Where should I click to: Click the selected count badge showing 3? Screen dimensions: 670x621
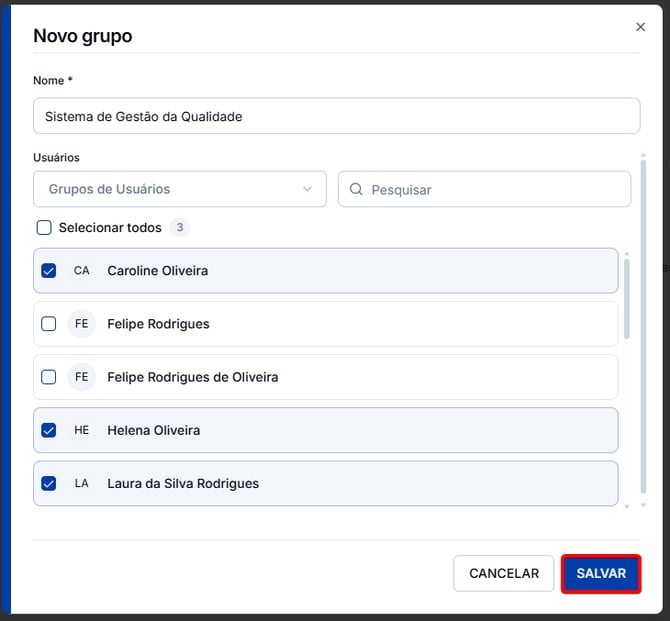coord(180,227)
